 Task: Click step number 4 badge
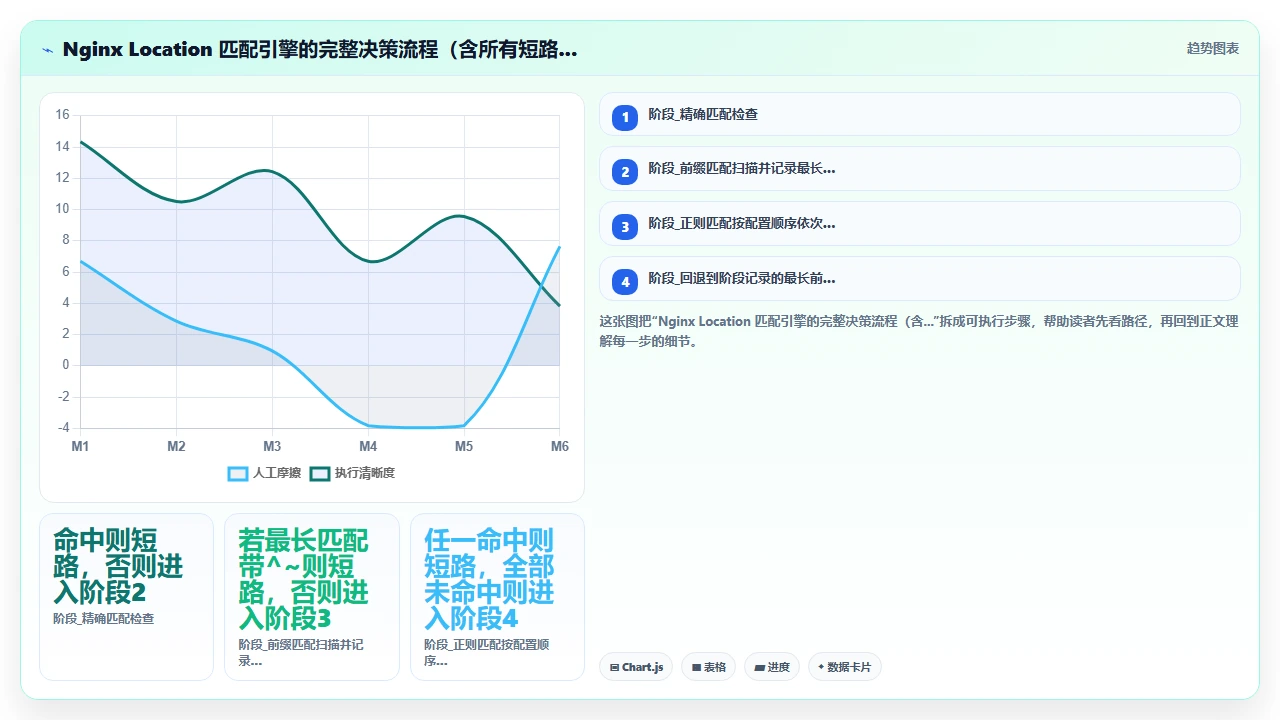pyautogui.click(x=625, y=282)
